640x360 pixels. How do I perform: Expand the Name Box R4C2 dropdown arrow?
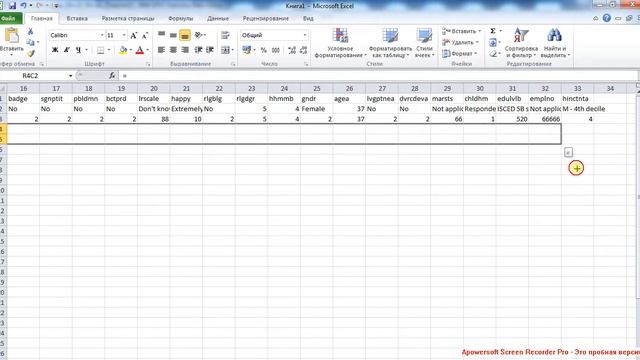coord(71,76)
